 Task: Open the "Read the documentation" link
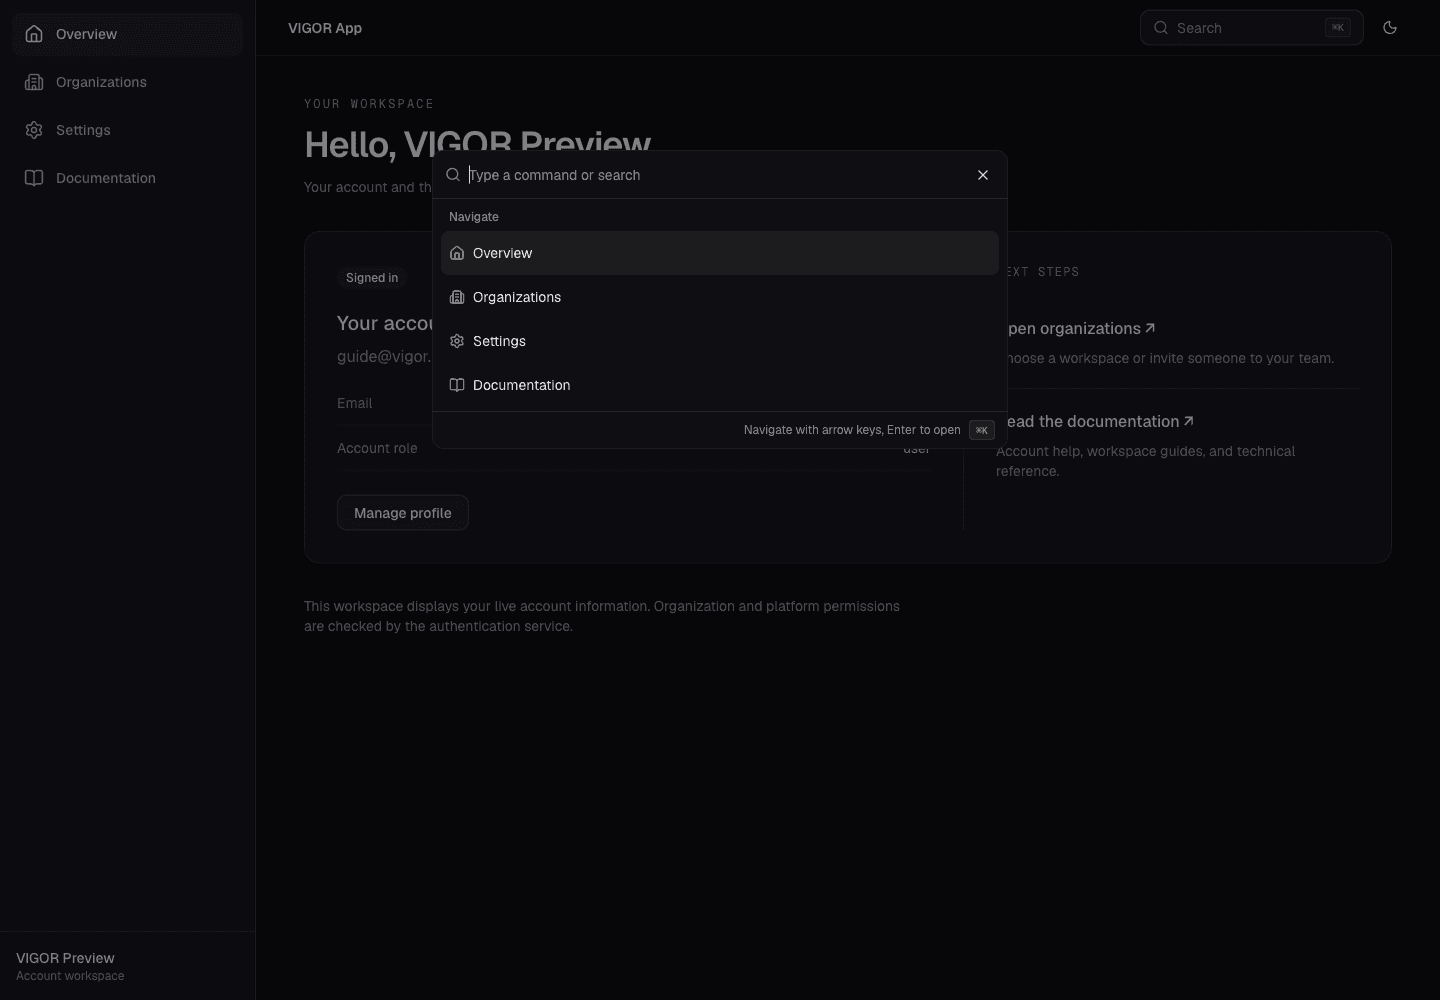(1099, 421)
